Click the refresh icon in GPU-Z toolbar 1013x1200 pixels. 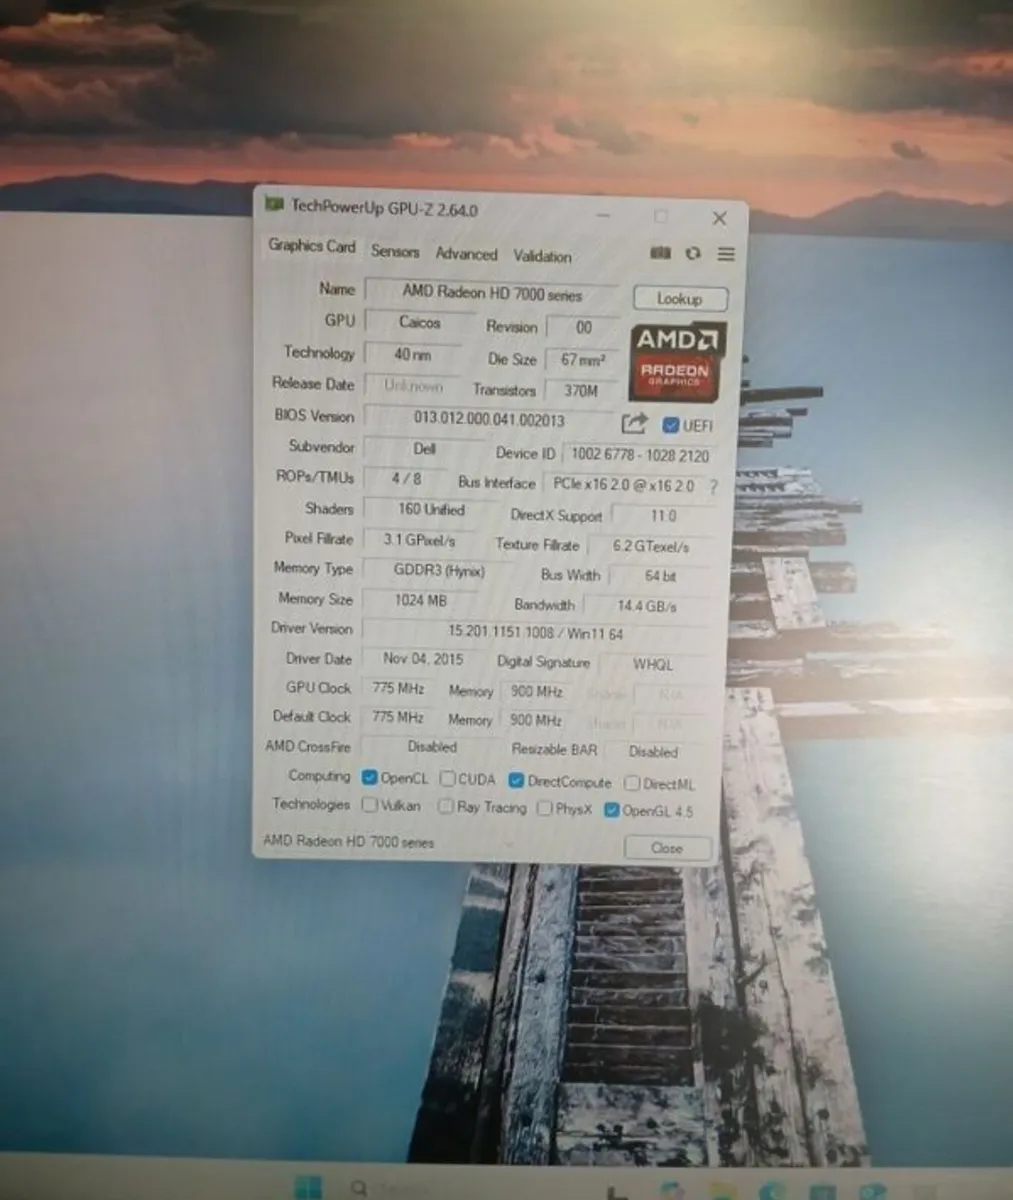(x=693, y=254)
